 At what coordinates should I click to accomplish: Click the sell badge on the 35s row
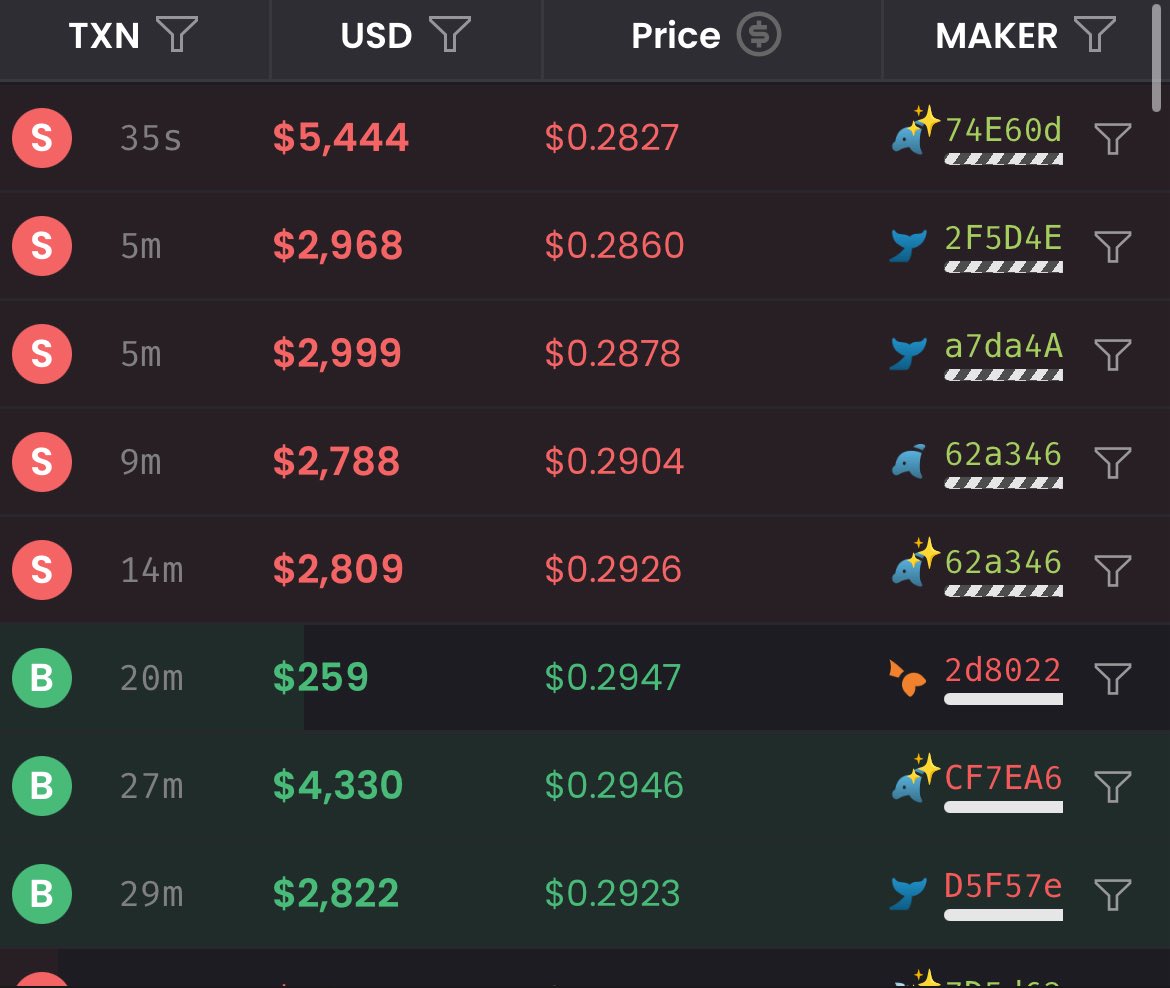(x=42, y=138)
